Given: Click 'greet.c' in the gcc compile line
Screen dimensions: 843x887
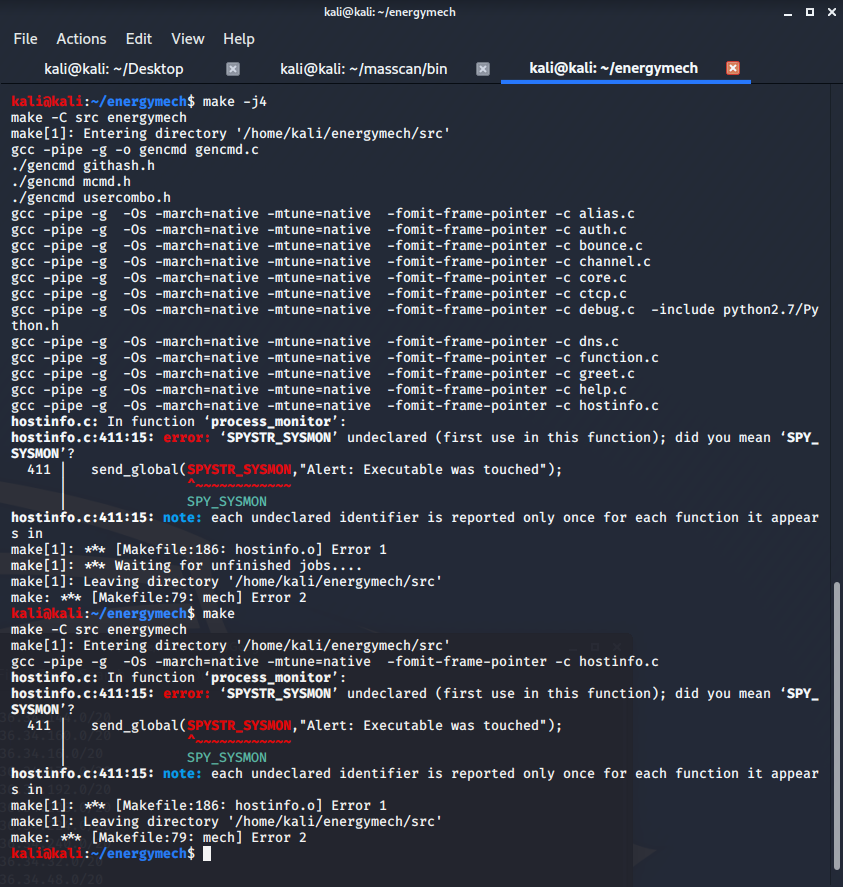Looking at the screenshot, I should [607, 373].
